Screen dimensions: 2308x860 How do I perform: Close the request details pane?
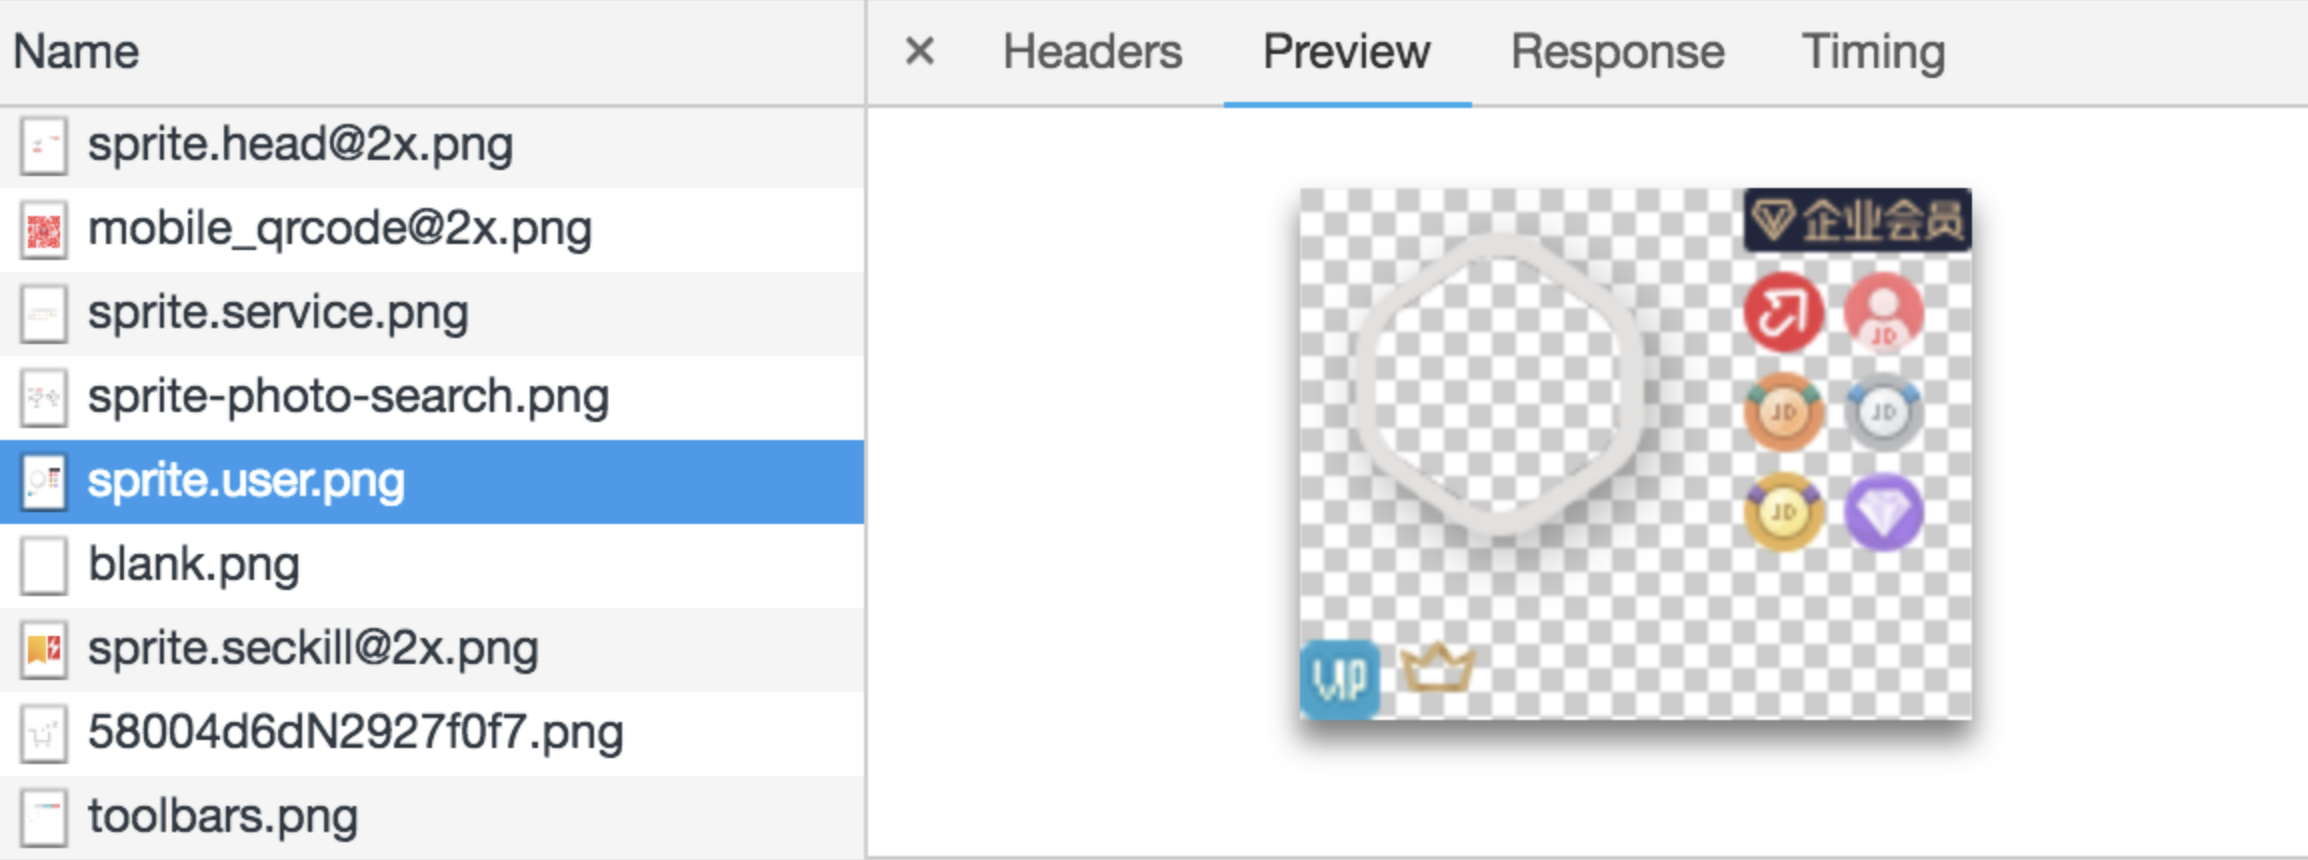pos(919,51)
